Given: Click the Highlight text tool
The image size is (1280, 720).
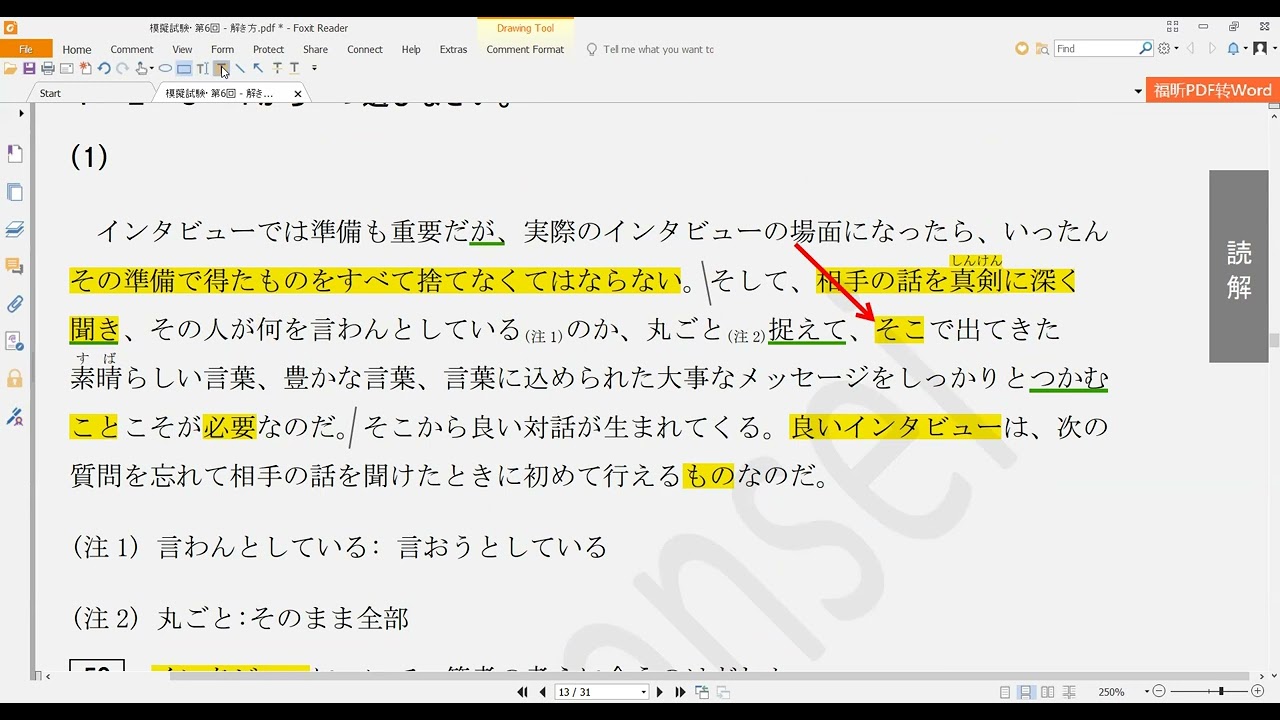Looking at the screenshot, I should tap(221, 69).
